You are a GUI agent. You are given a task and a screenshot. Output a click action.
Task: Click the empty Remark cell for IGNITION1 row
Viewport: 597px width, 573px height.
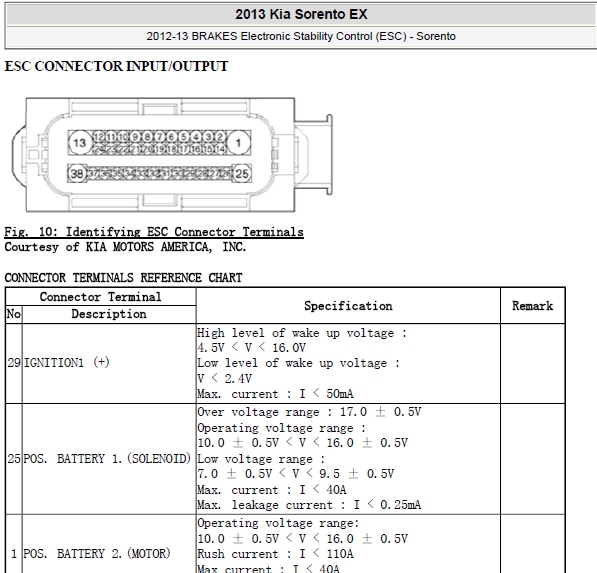point(533,364)
